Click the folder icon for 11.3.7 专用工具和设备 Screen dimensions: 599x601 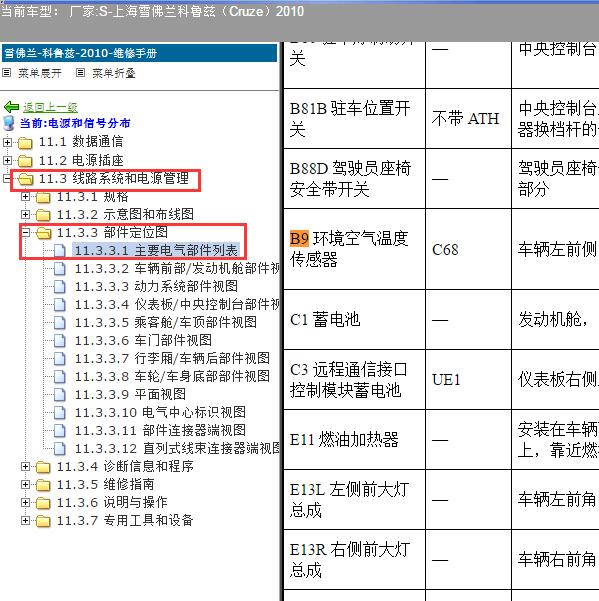click(43, 521)
